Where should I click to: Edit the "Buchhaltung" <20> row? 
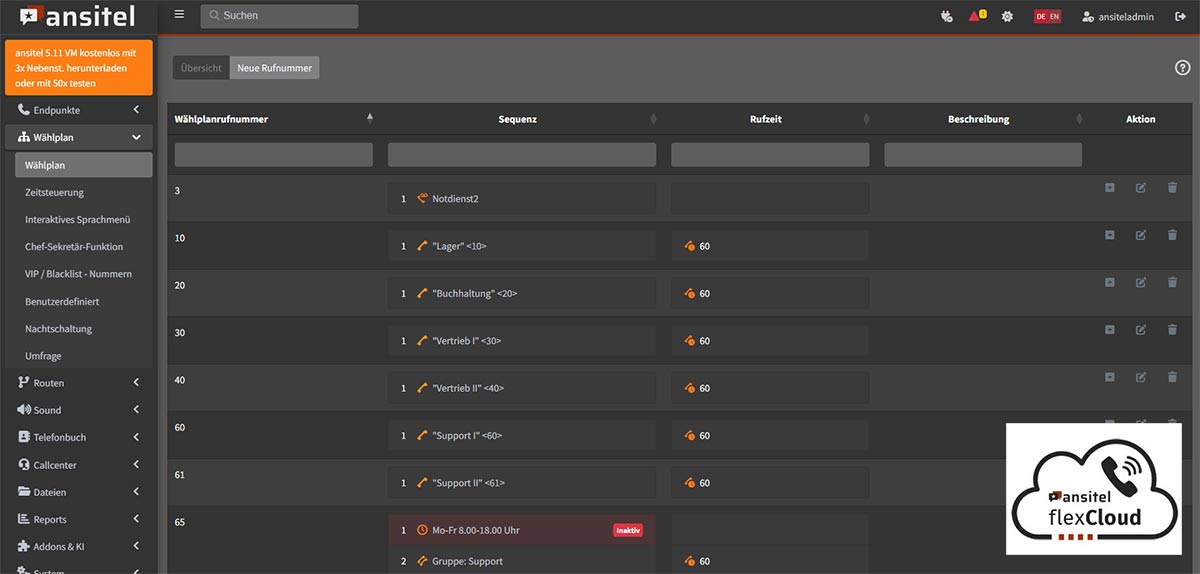[1141, 283]
